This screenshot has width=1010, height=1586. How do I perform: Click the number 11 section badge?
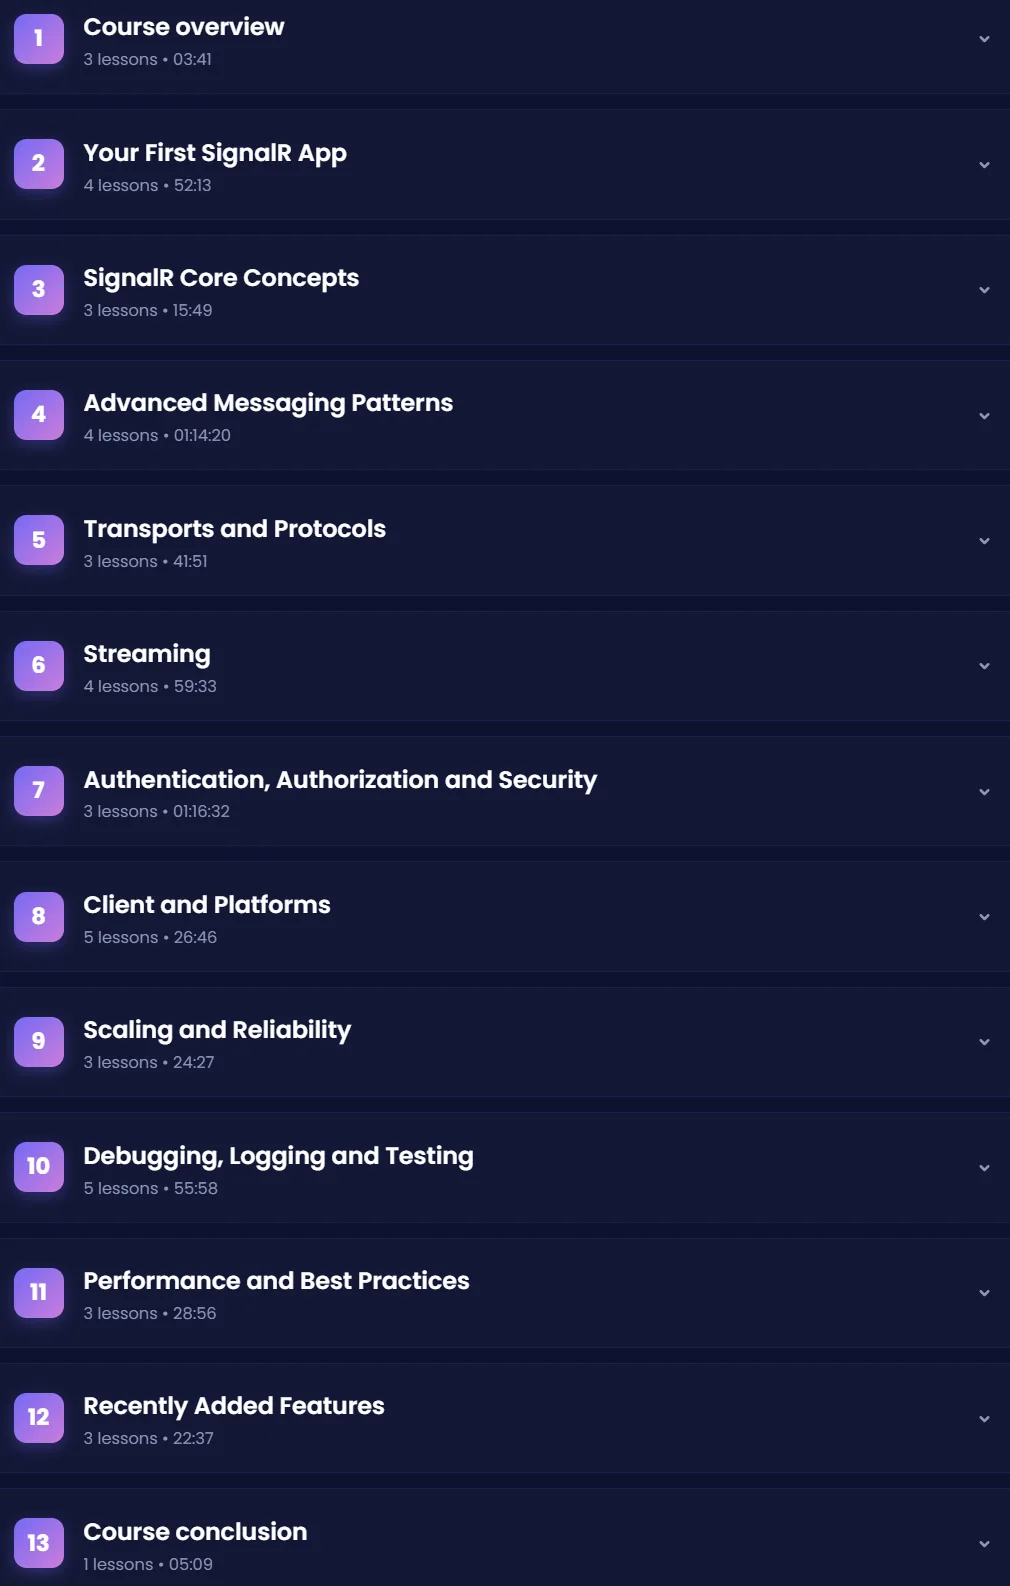[39, 1293]
